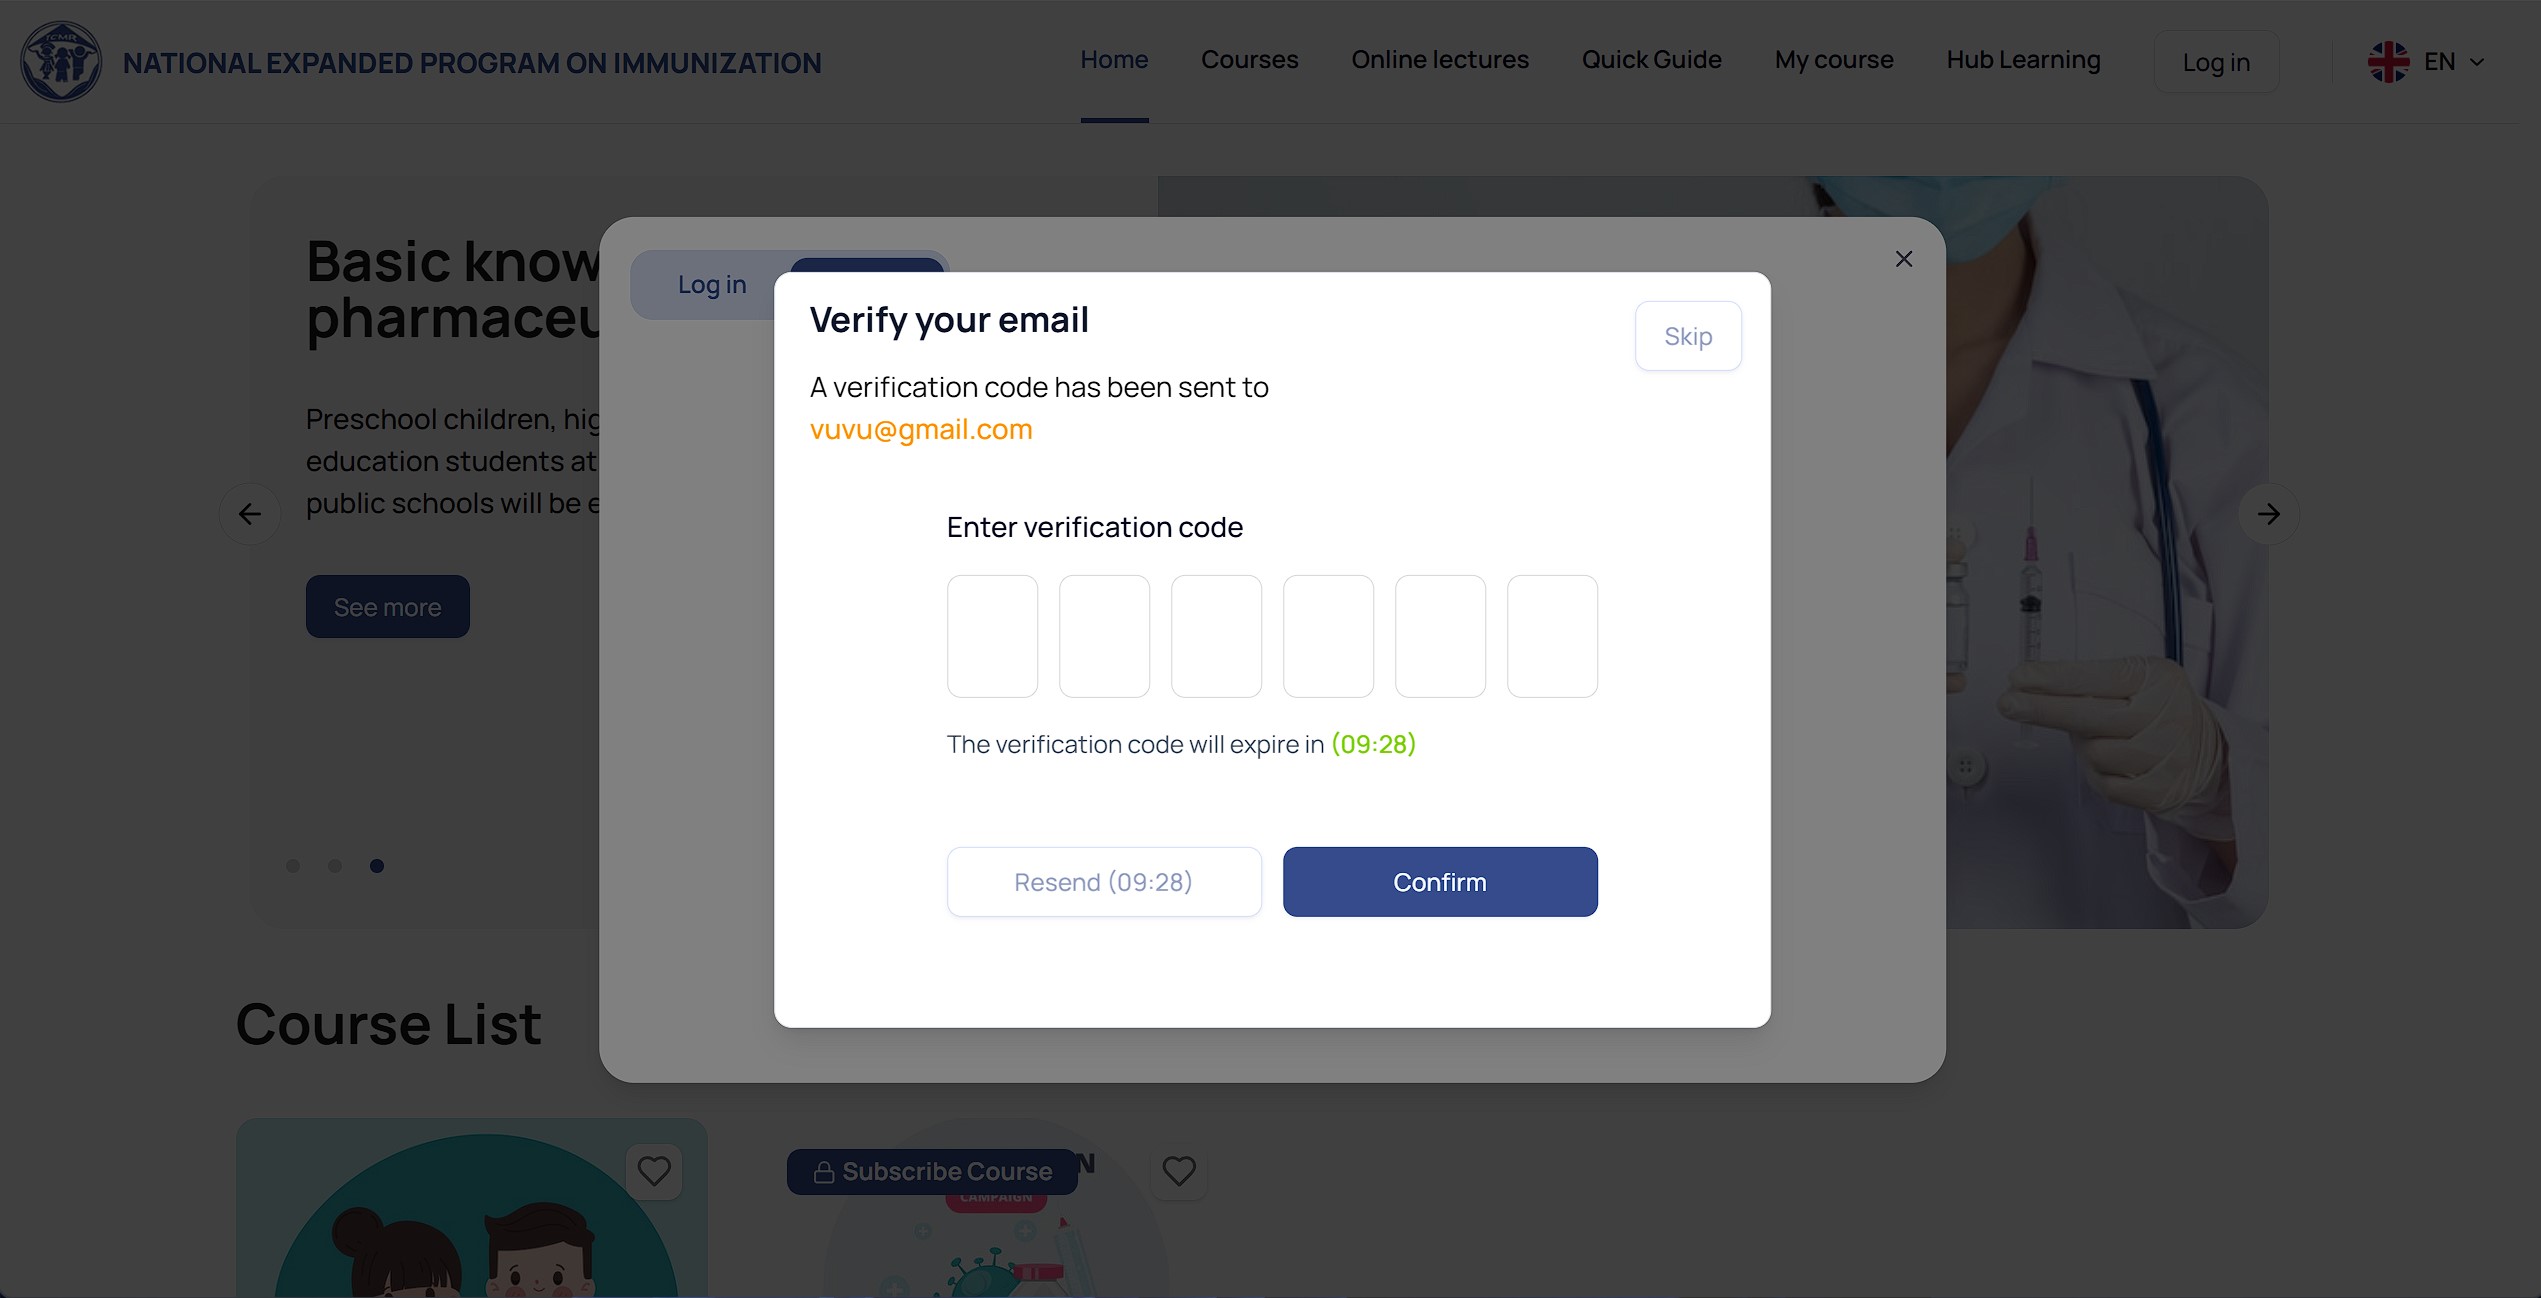Favorite the first course with heart icon

(x=654, y=1170)
